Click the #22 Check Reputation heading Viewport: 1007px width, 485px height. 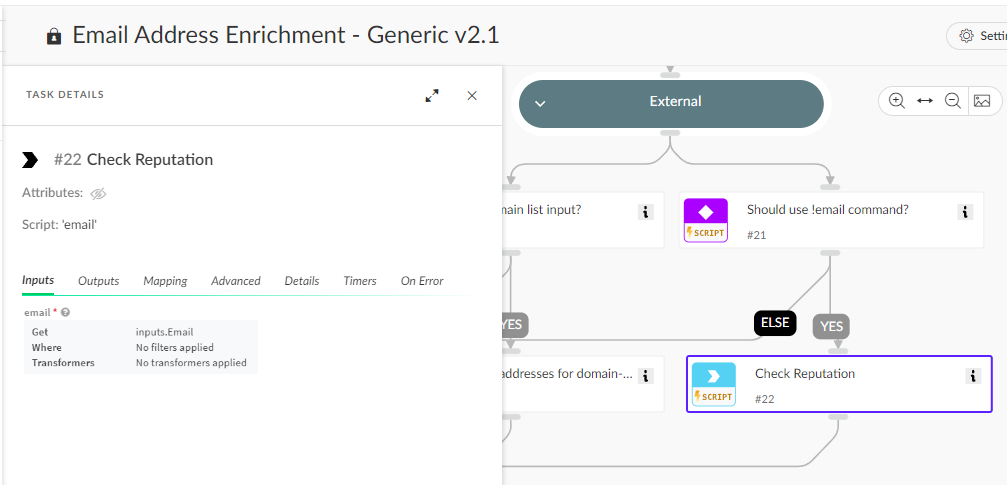pyautogui.click(x=134, y=160)
